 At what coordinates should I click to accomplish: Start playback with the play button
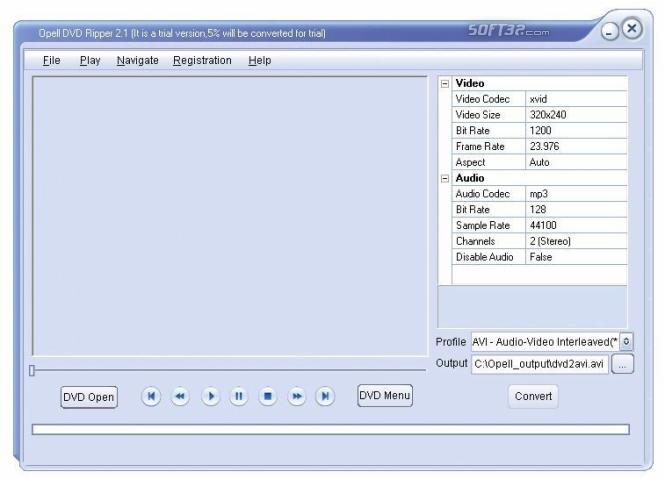click(211, 396)
